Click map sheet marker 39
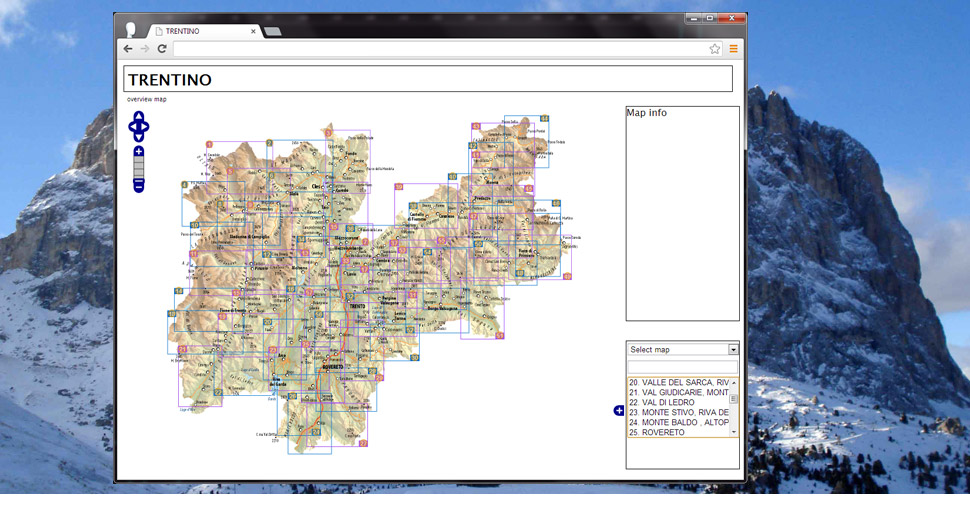This screenshot has width=970, height=511. [398, 186]
